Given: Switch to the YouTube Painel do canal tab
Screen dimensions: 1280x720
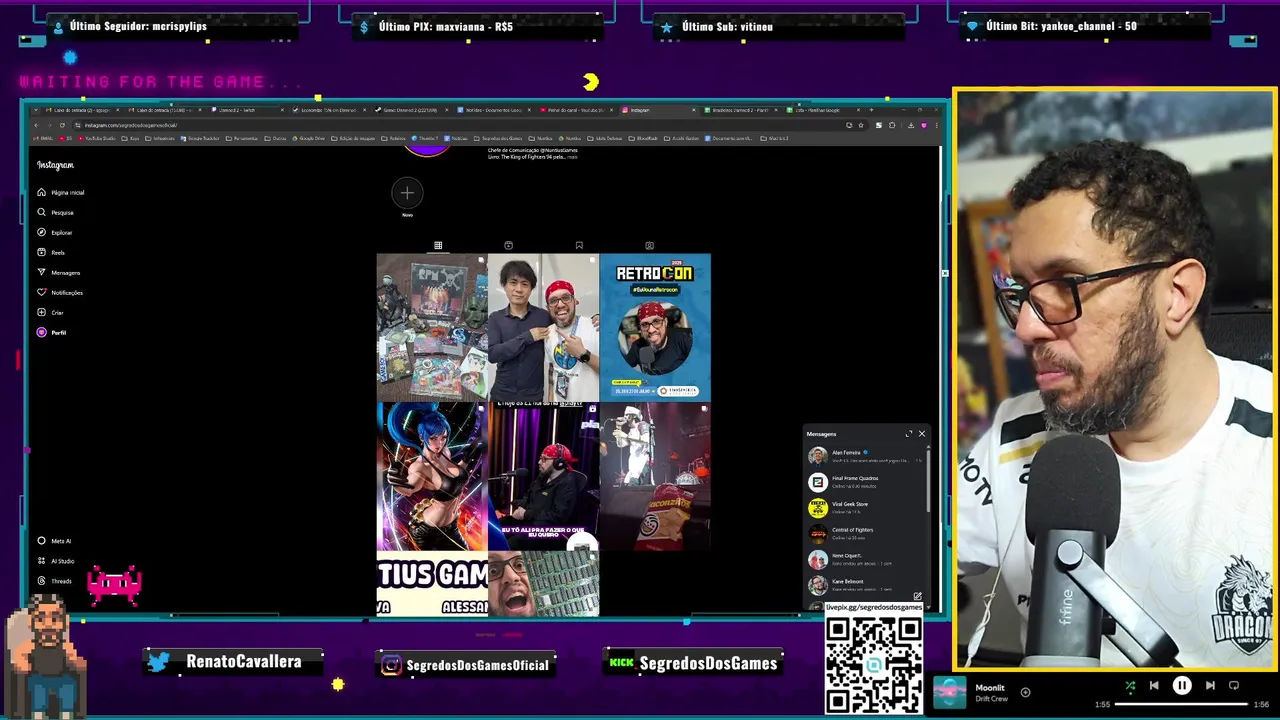Looking at the screenshot, I should (575, 110).
